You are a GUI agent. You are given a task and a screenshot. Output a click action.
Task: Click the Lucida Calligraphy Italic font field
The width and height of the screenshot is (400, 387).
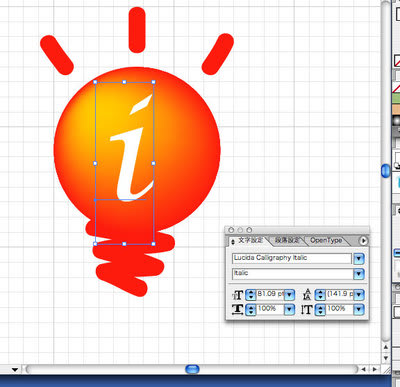292,258
